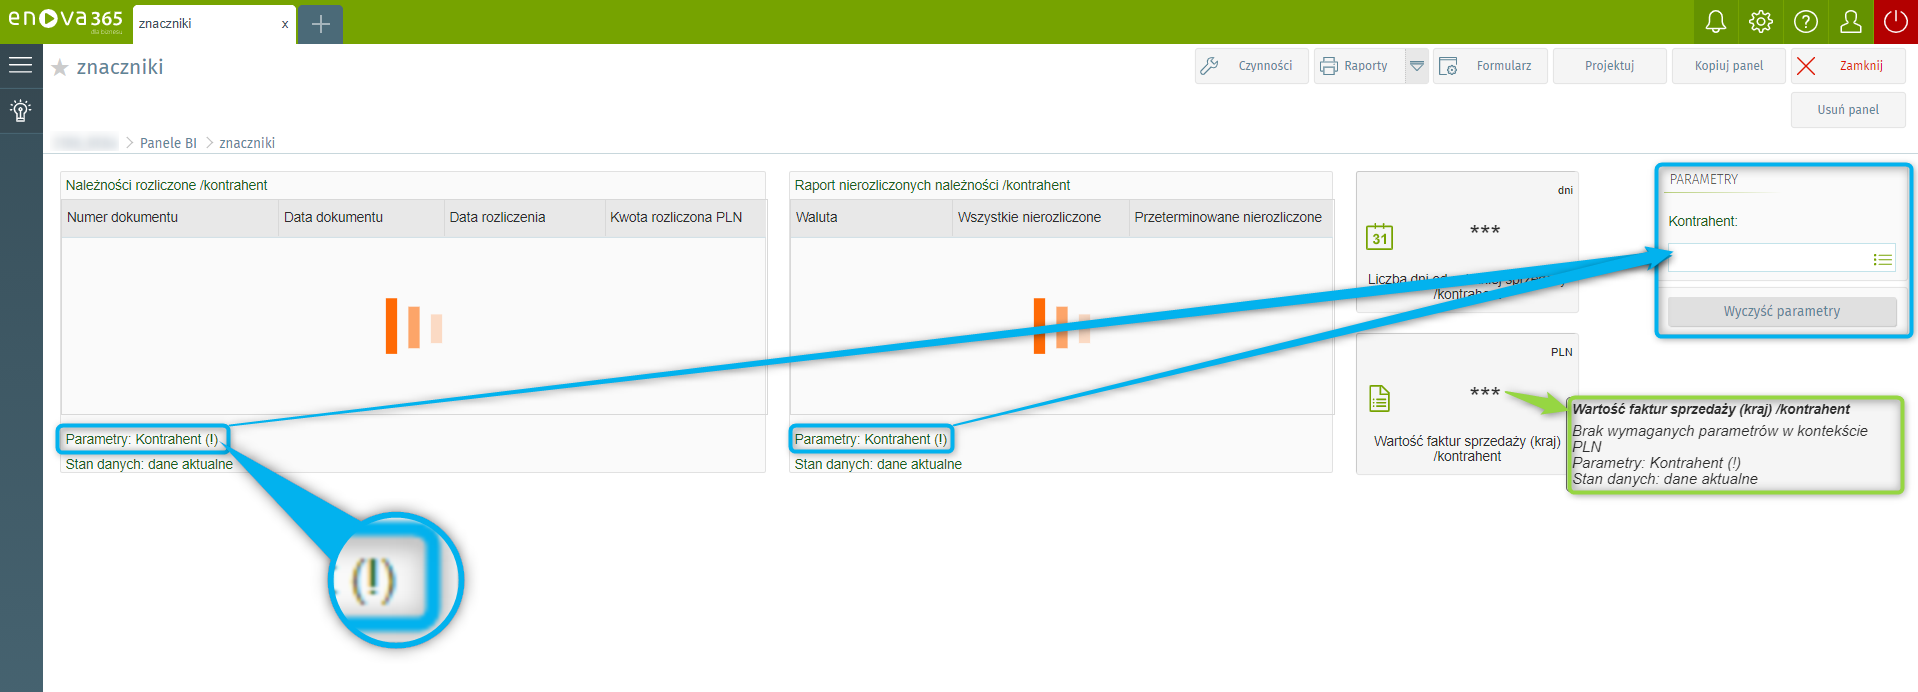Click Kopiuj panel button

1728,66
